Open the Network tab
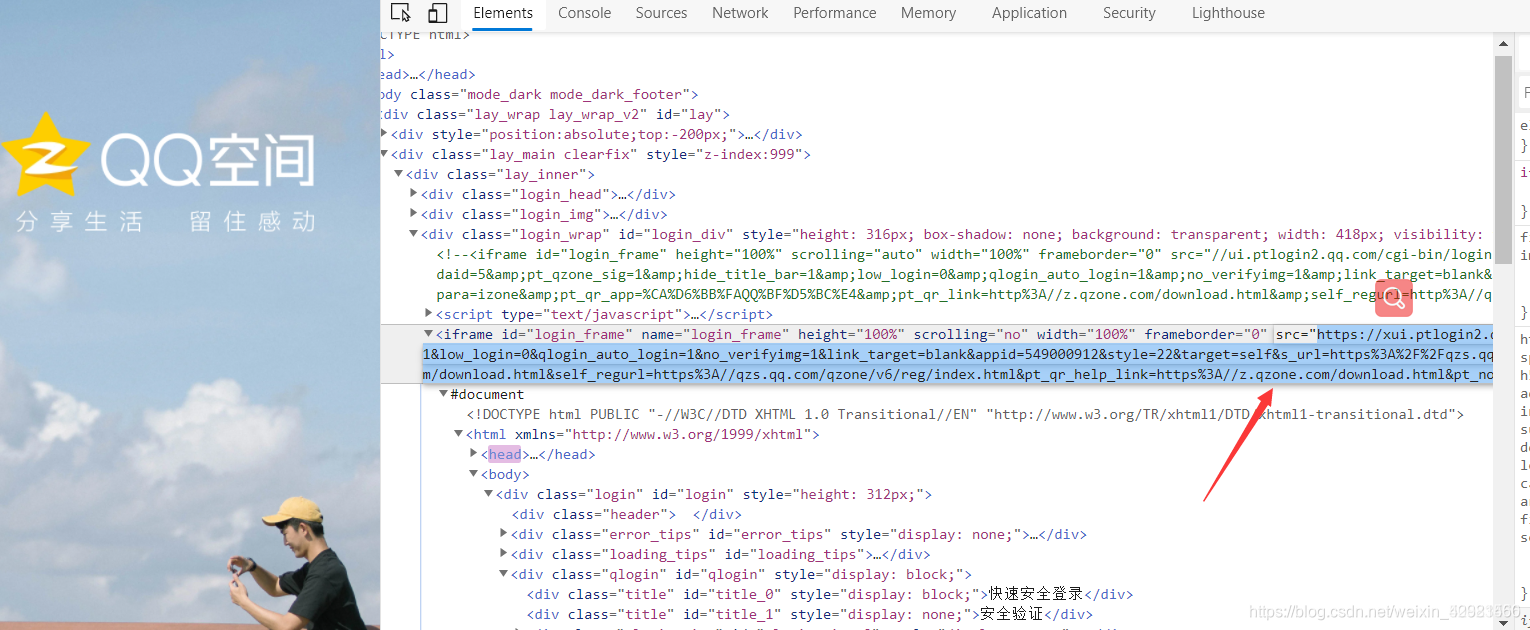 click(740, 13)
